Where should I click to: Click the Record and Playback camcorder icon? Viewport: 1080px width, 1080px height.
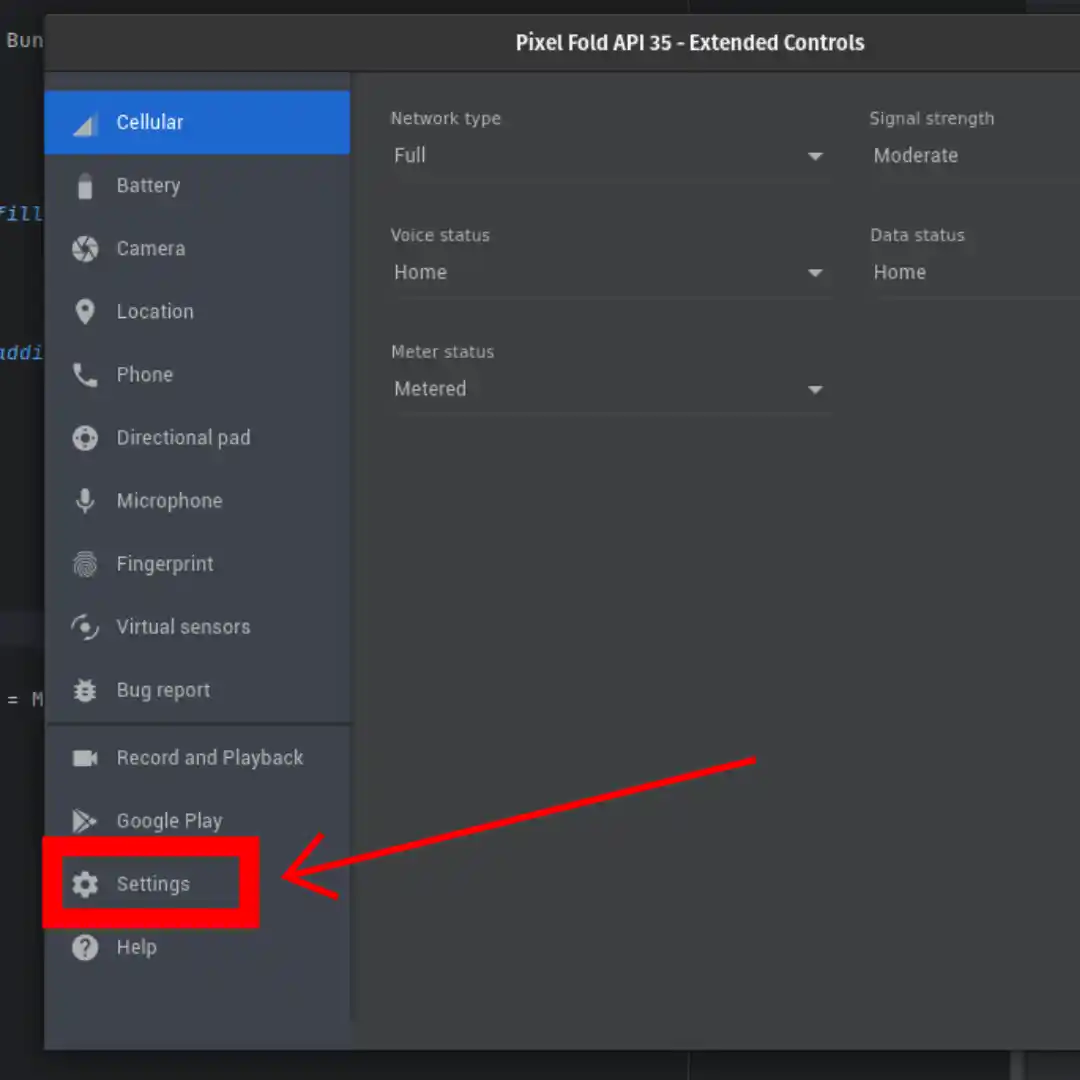coord(85,758)
